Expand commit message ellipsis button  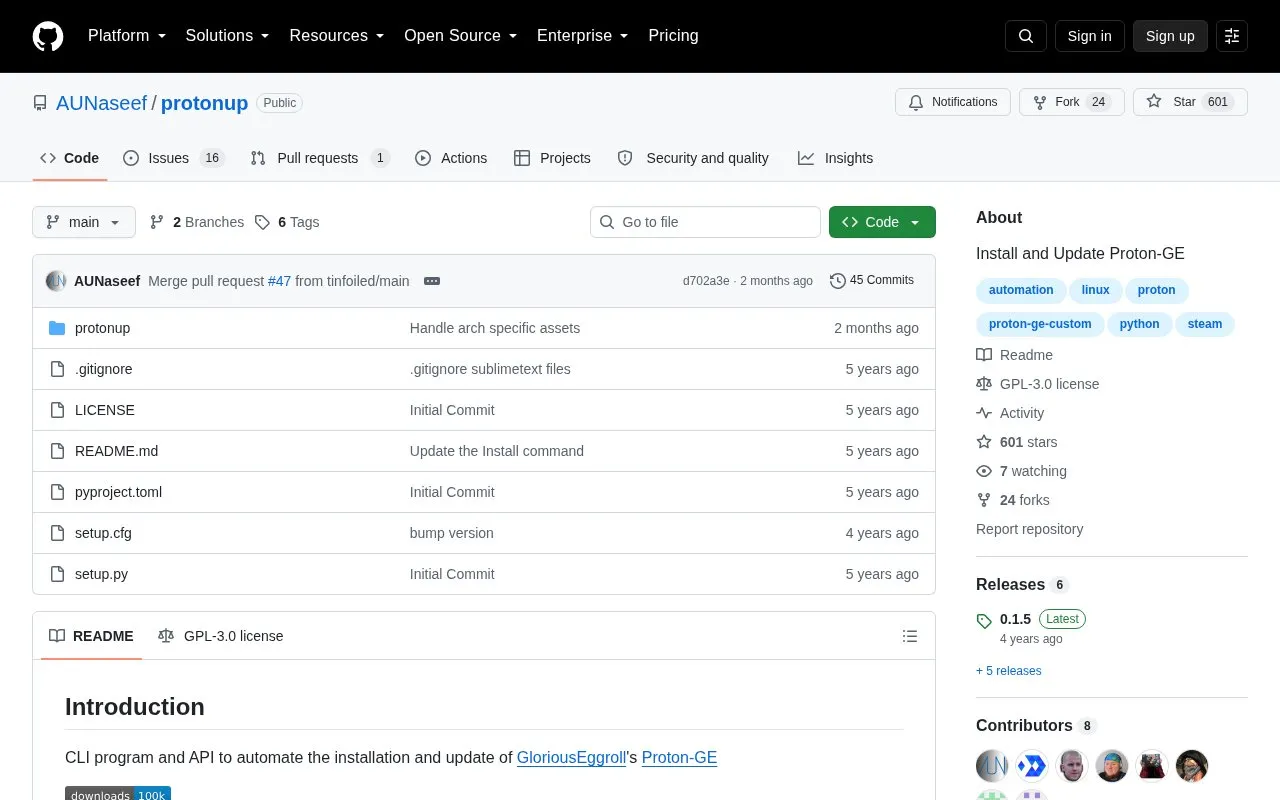pyautogui.click(x=432, y=281)
